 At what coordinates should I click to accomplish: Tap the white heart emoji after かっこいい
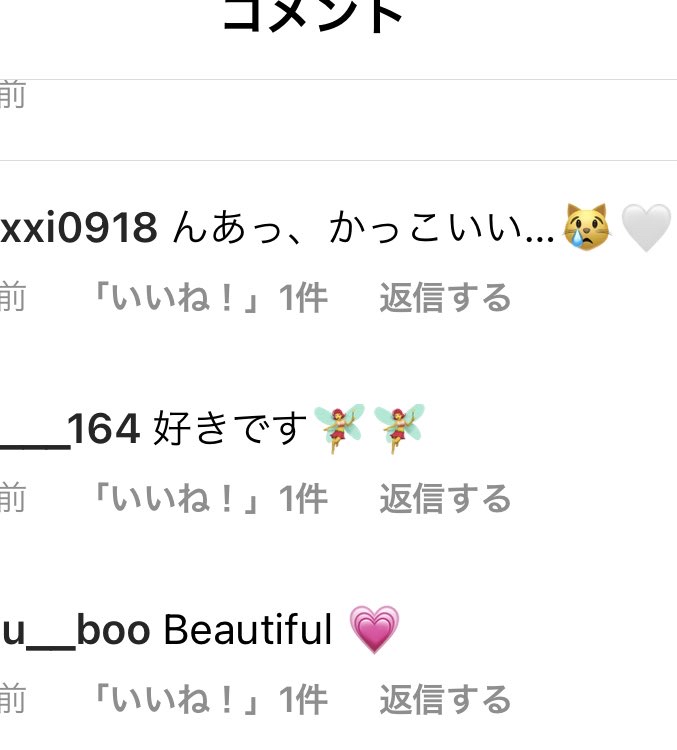646,228
